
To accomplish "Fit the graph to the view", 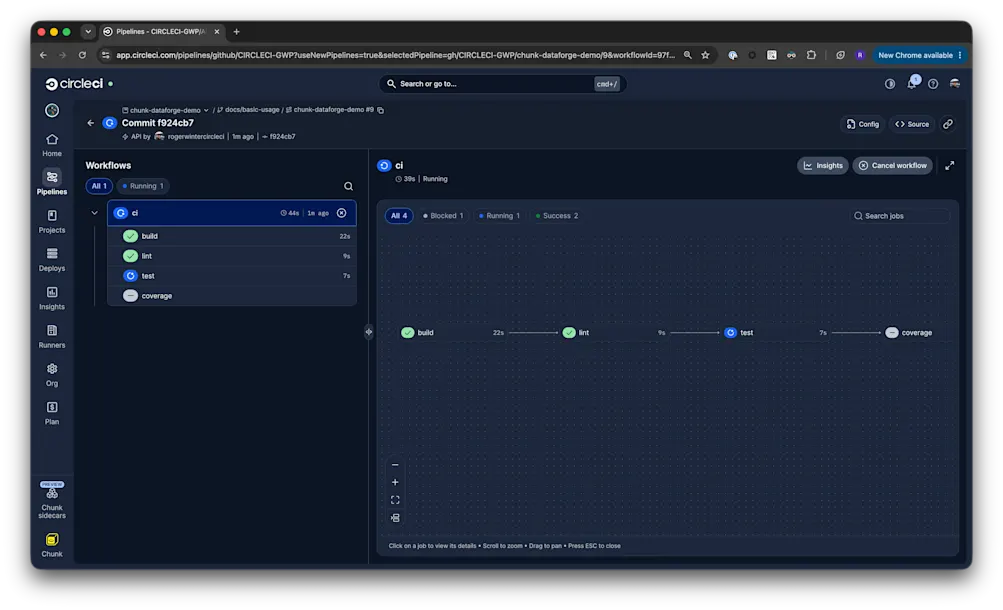I will 395,500.
